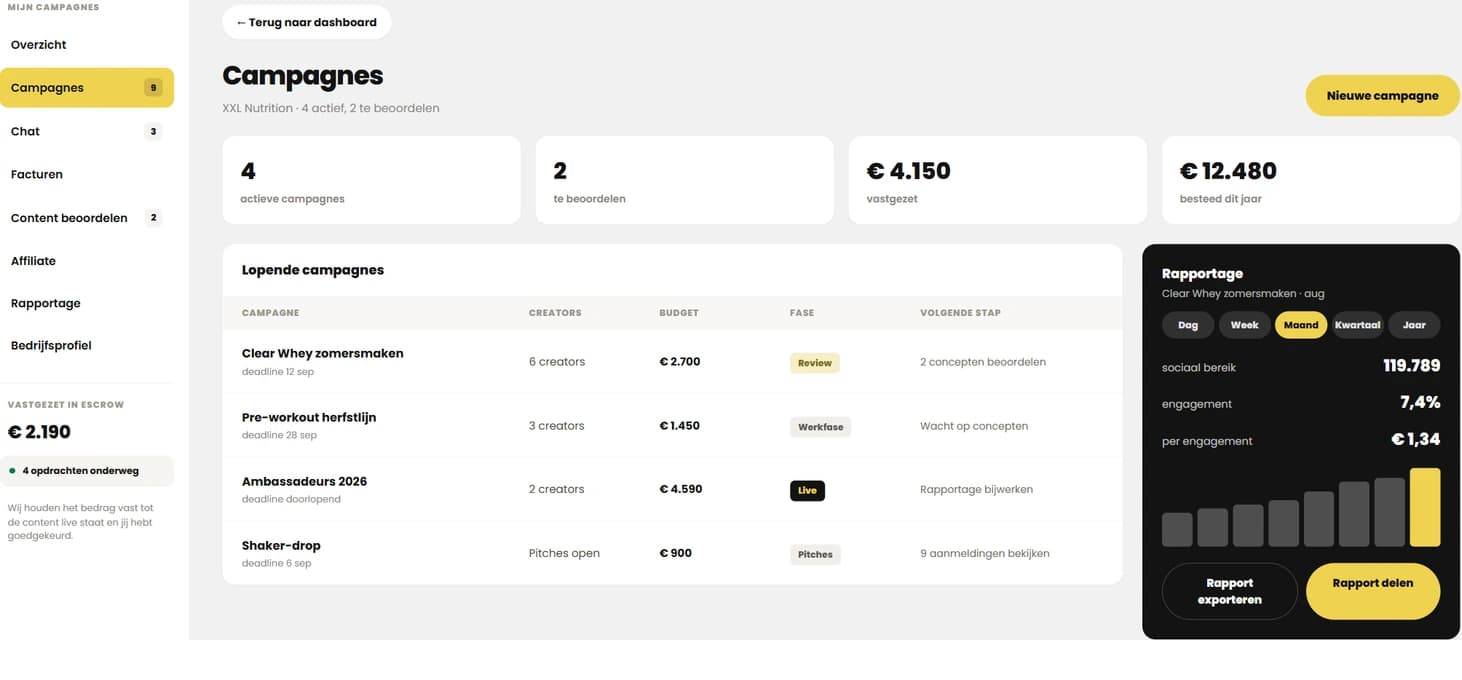
Task: Click 9 aanmeldingen bekijken step
Action: (x=985, y=553)
